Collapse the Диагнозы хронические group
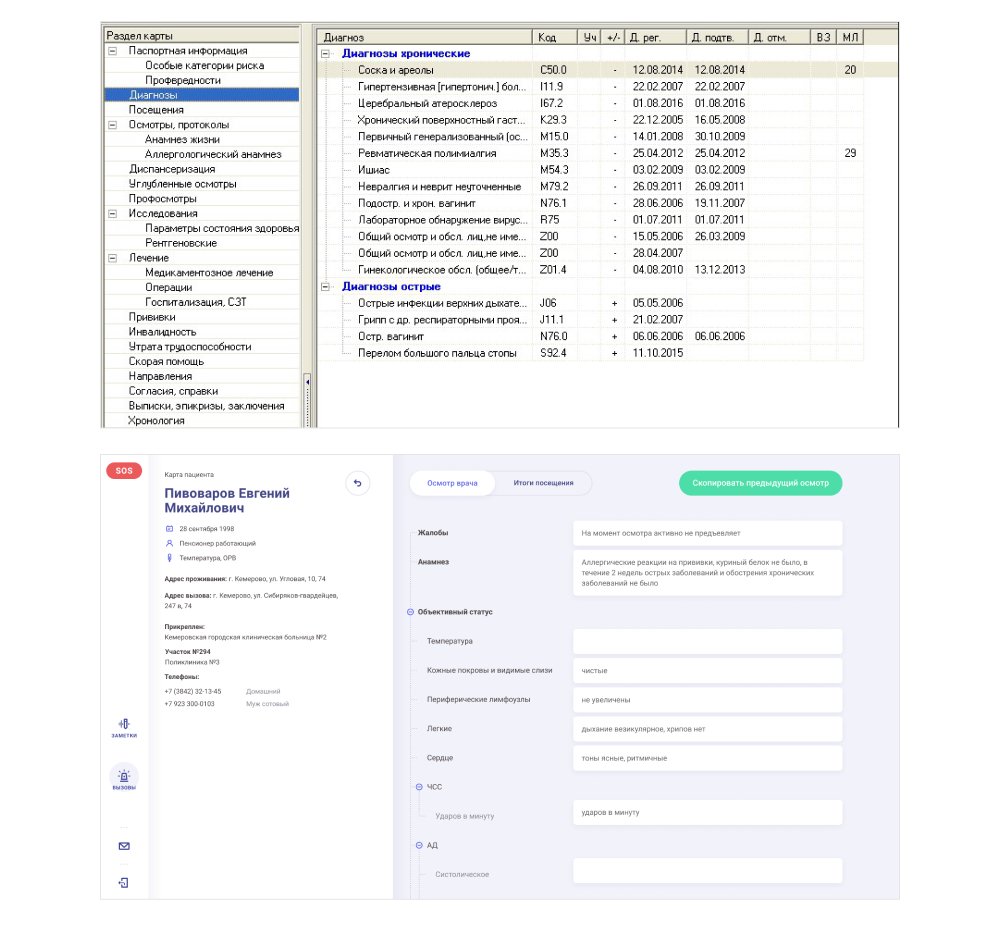Viewport: 1000px width, 927px height. 325,54
